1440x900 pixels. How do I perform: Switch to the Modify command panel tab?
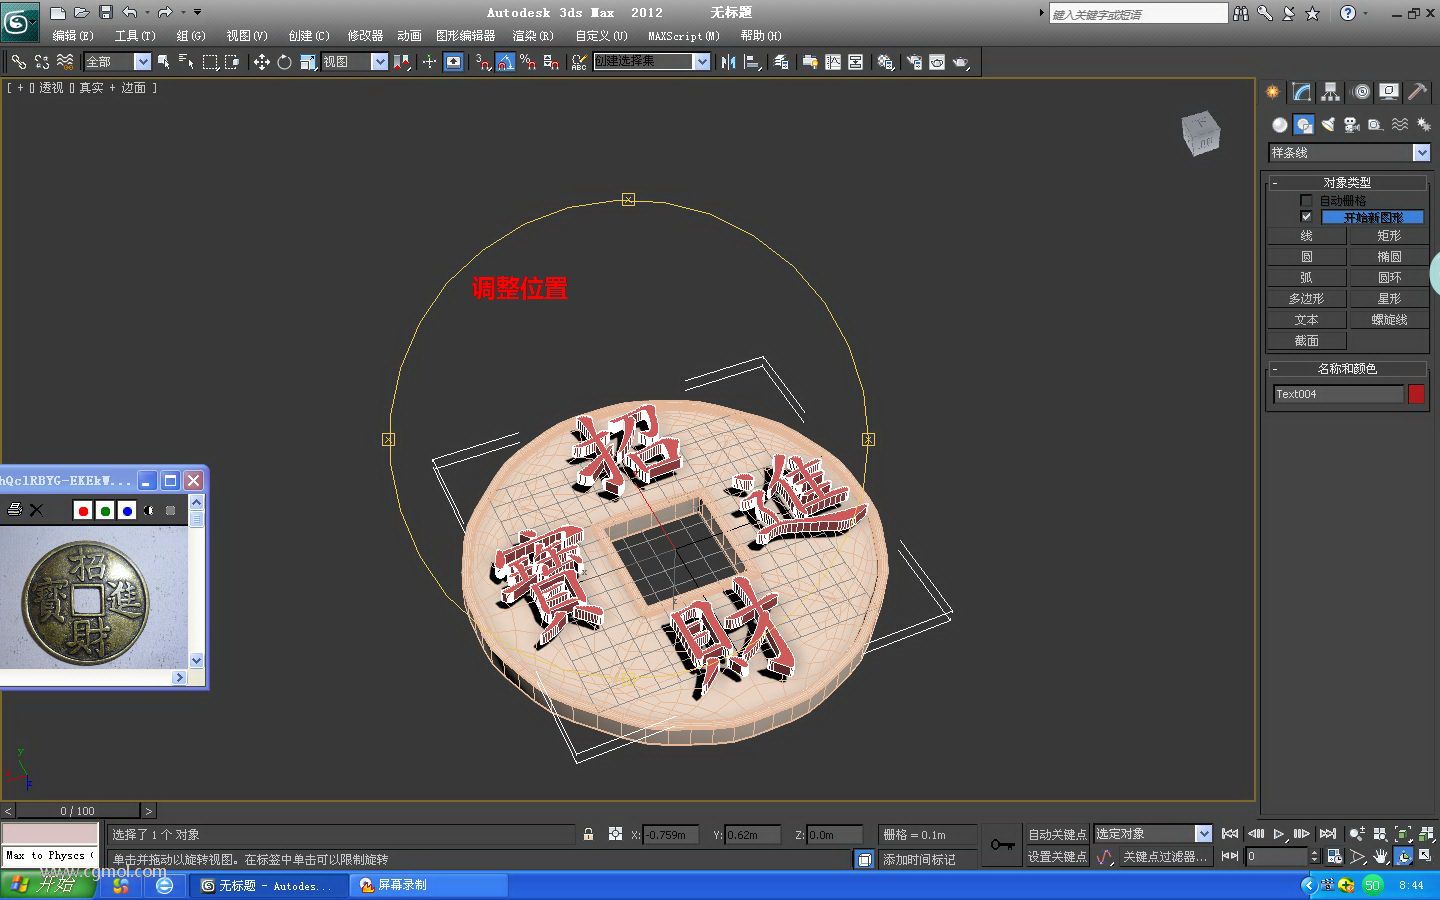[x=1302, y=92]
